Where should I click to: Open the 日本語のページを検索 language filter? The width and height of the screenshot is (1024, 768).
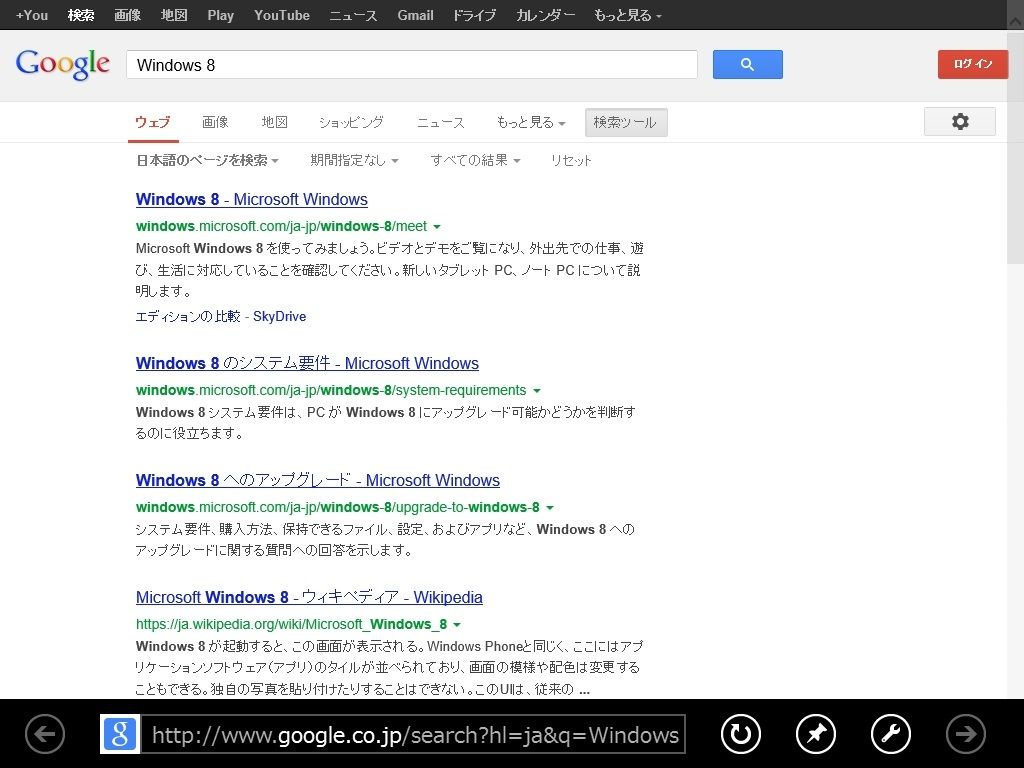pos(208,160)
